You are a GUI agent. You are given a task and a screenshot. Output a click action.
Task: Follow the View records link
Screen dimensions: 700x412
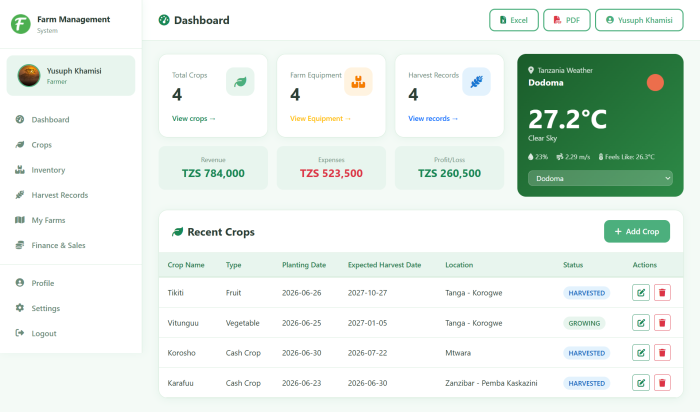(433, 118)
